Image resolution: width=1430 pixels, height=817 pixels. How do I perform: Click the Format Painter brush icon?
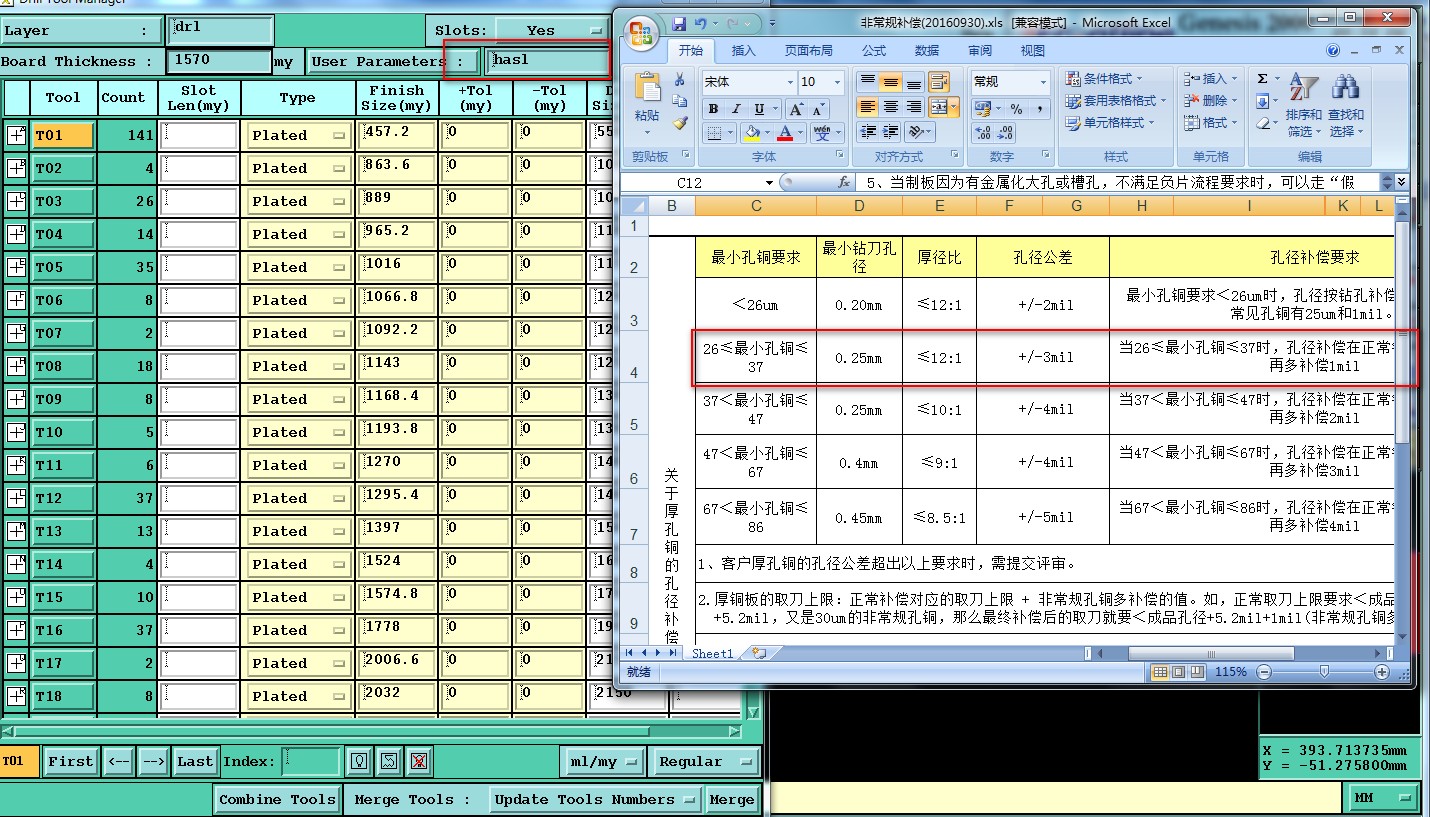(680, 123)
